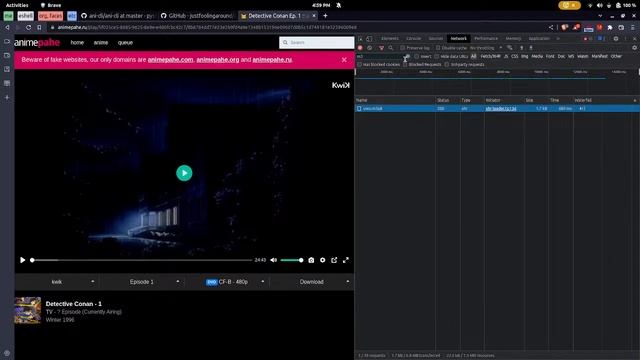The image size is (640, 360).
Task: Click the Detective Conan poster thumbnail
Action: 28,310
